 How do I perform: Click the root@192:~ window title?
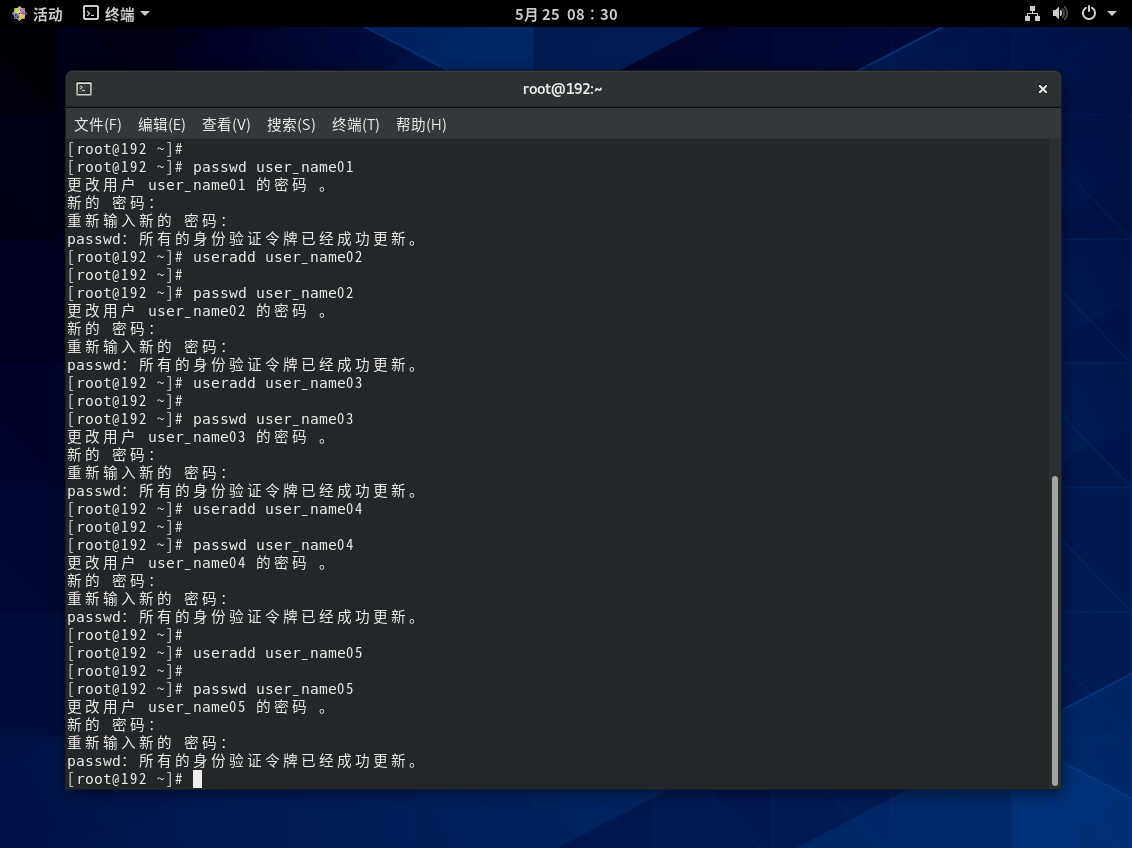point(562,89)
